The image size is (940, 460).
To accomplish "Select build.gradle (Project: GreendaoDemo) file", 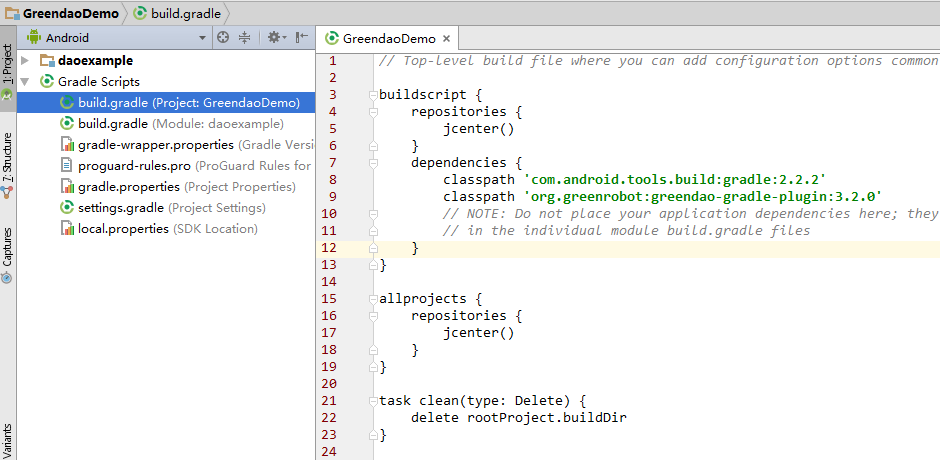I will pyautogui.click(x=167, y=103).
